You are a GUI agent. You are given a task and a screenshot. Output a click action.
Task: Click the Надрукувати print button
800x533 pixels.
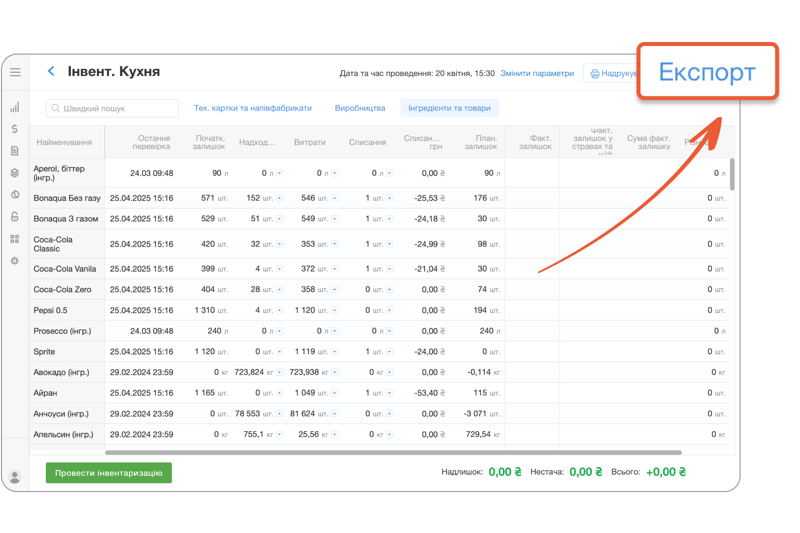611,73
